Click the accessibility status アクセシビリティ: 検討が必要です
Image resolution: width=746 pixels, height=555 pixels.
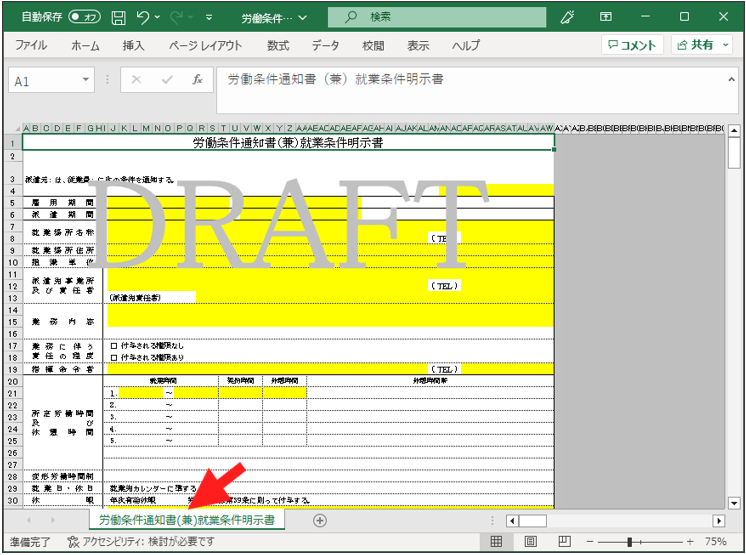pyautogui.click(x=141, y=542)
